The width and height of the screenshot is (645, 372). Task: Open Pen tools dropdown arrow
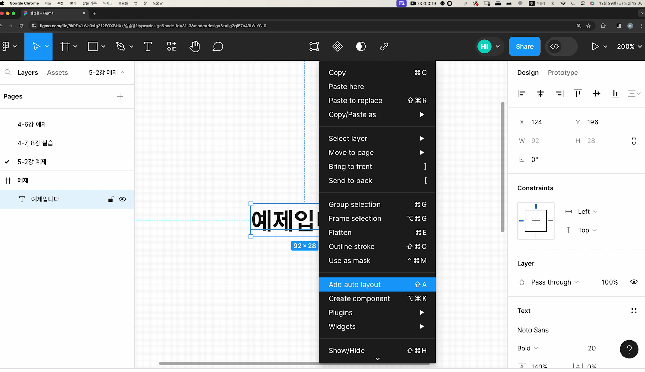[x=131, y=46]
